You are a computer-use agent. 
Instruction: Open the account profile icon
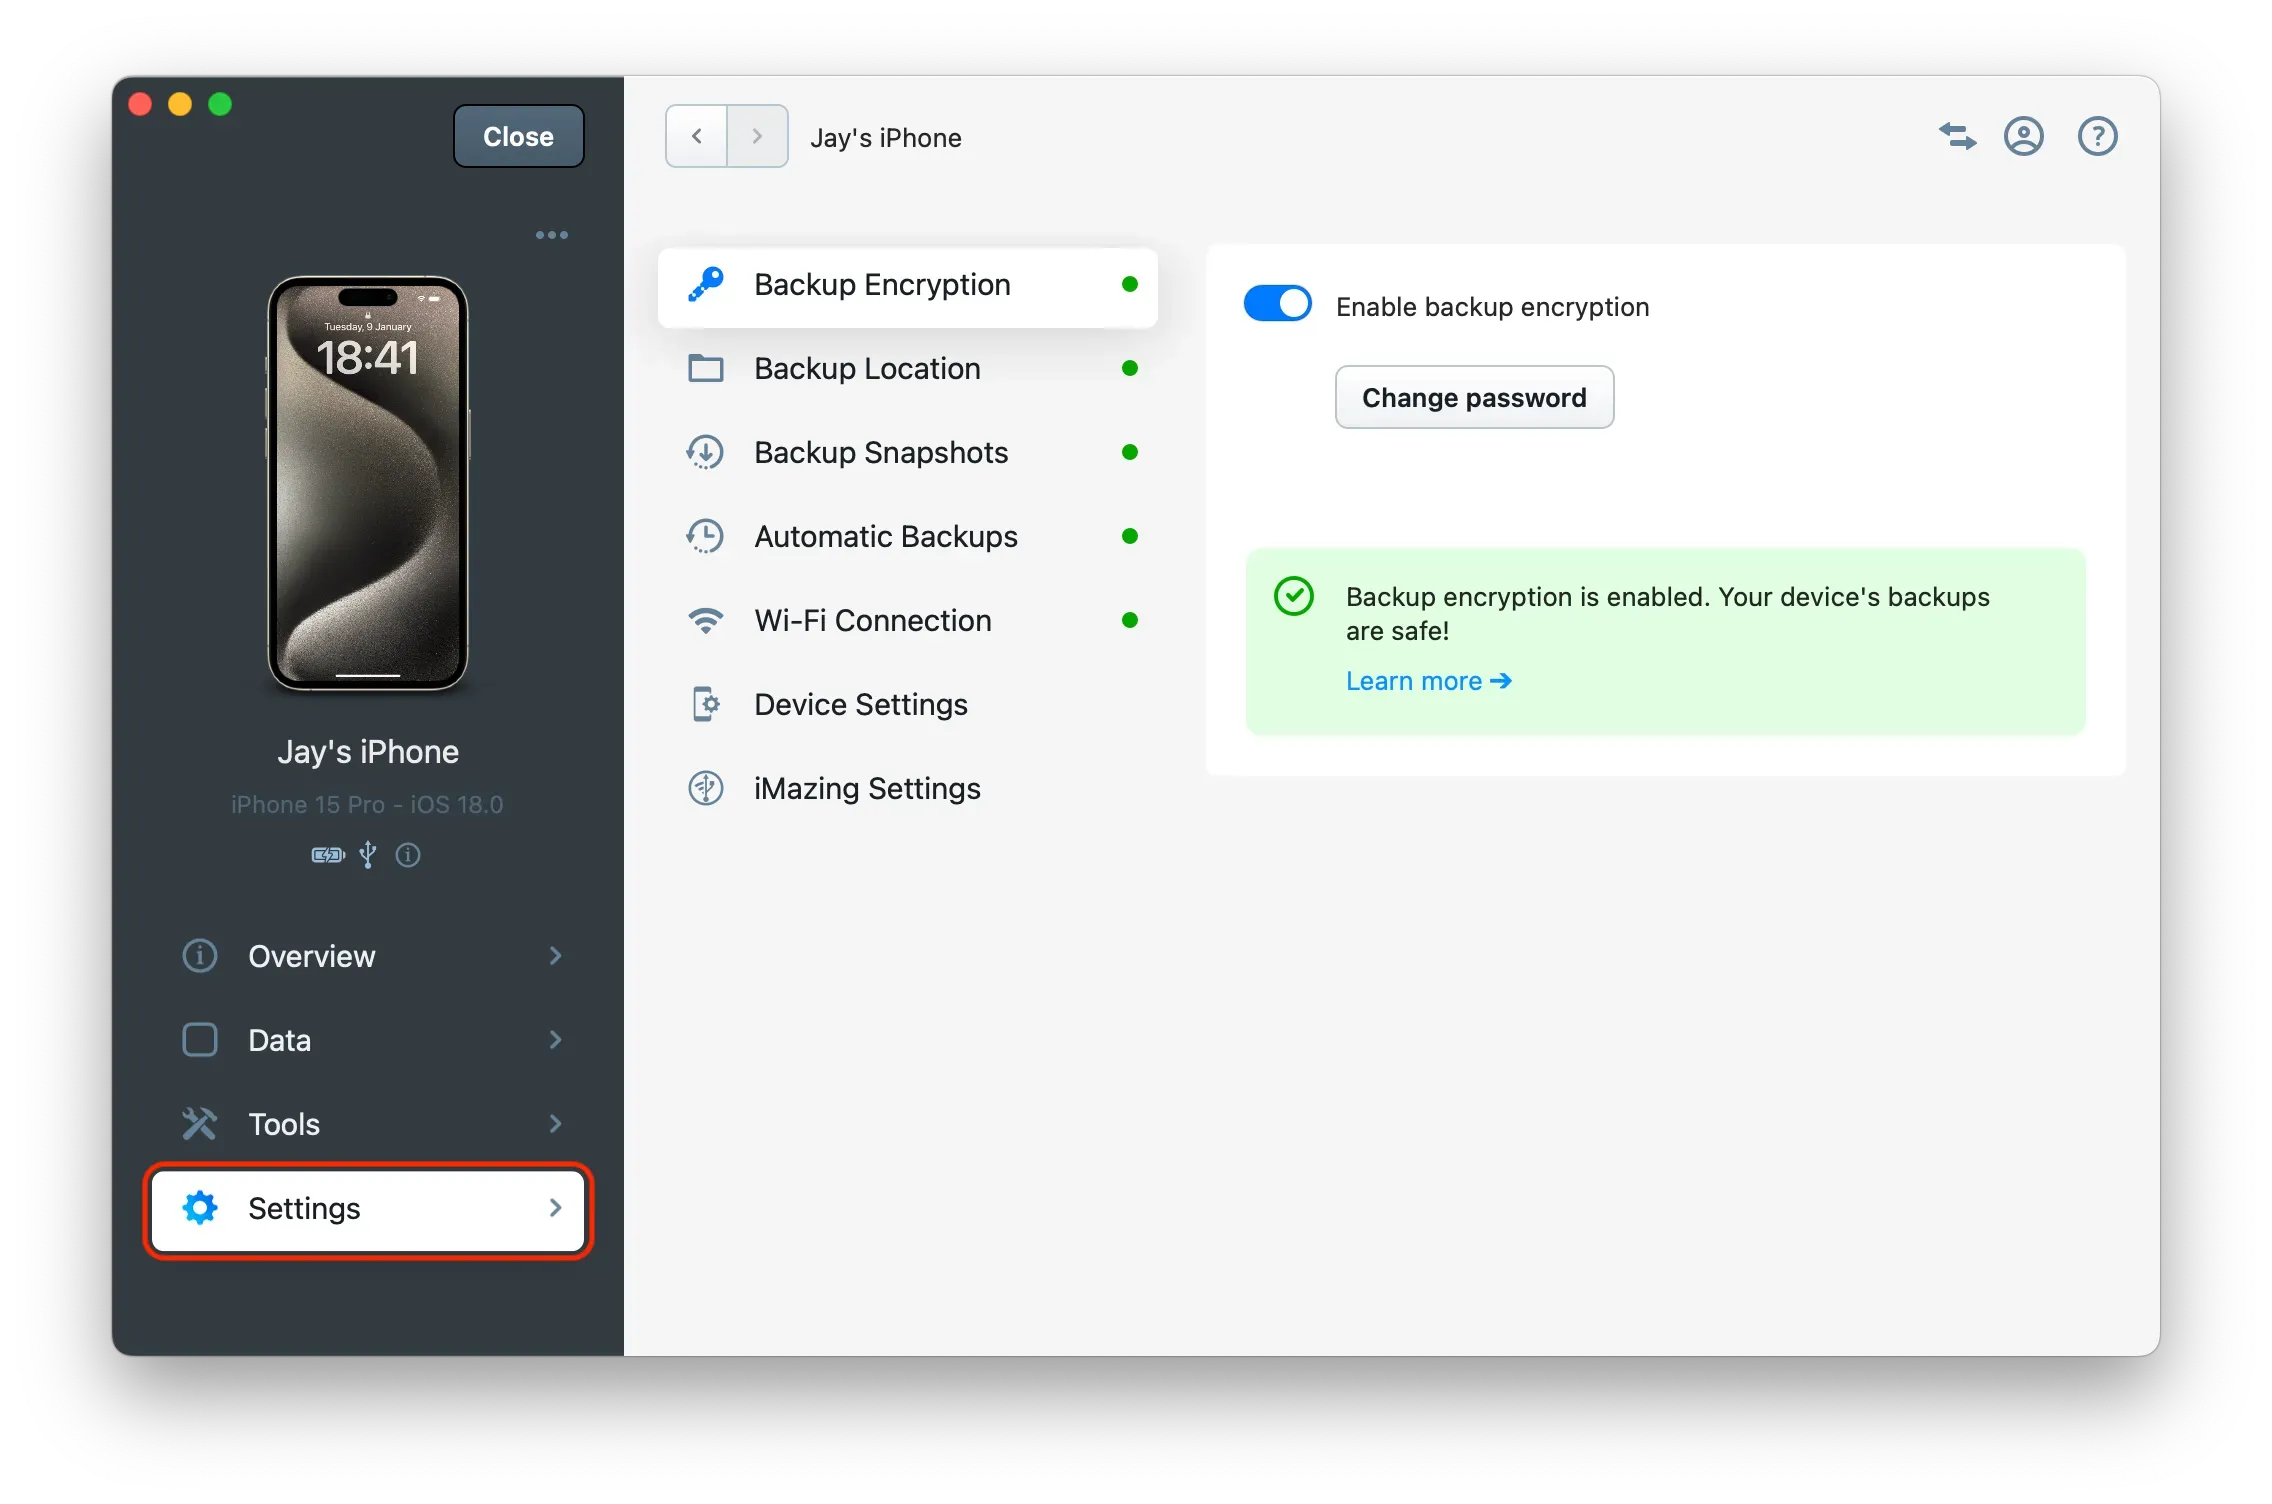point(2024,136)
